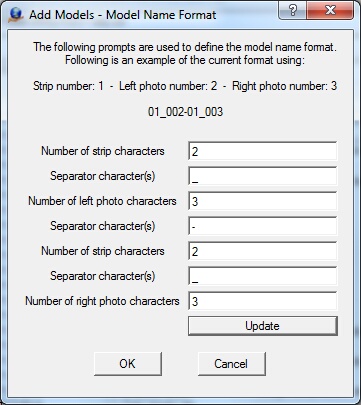Click the Add Models - Model Name Format title
The width and height of the screenshot is (361, 405).
click(x=123, y=15)
